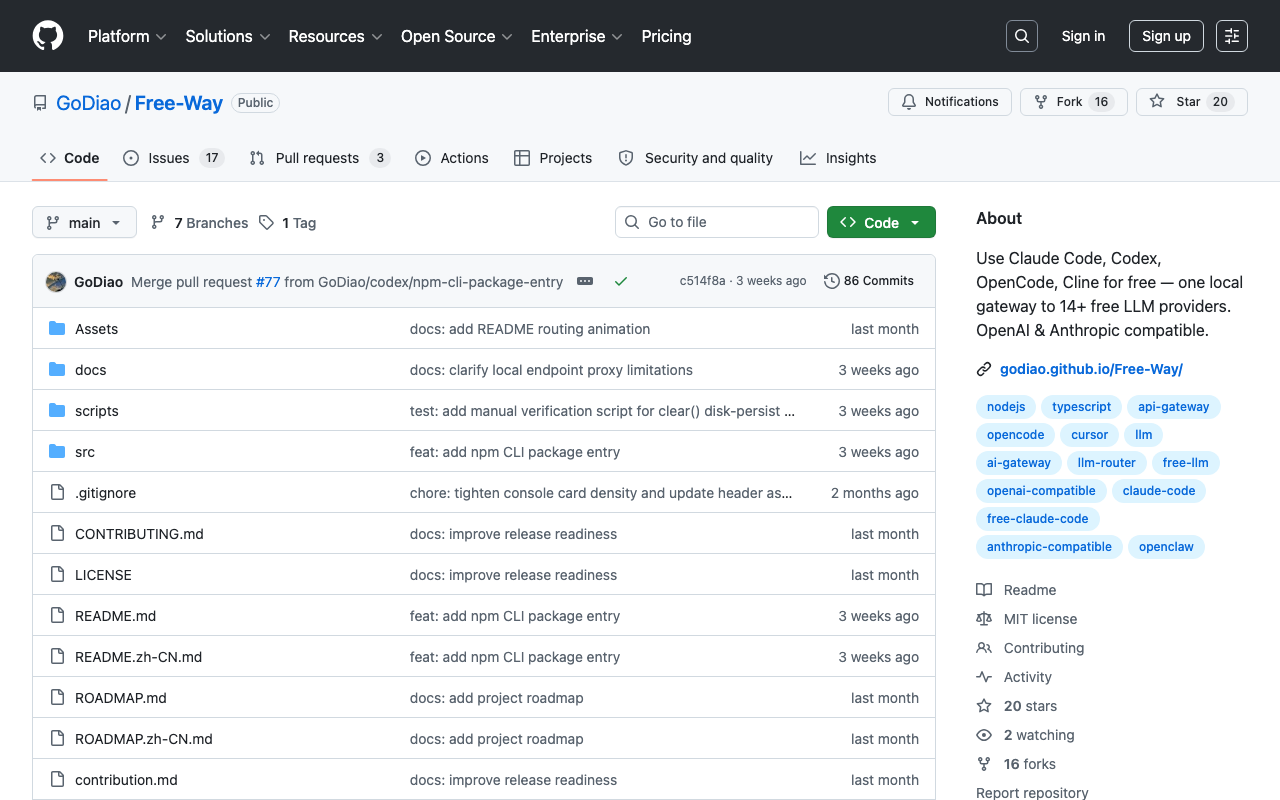1280x800 pixels.
Task: Focus the Go to file search field
Action: tap(717, 222)
